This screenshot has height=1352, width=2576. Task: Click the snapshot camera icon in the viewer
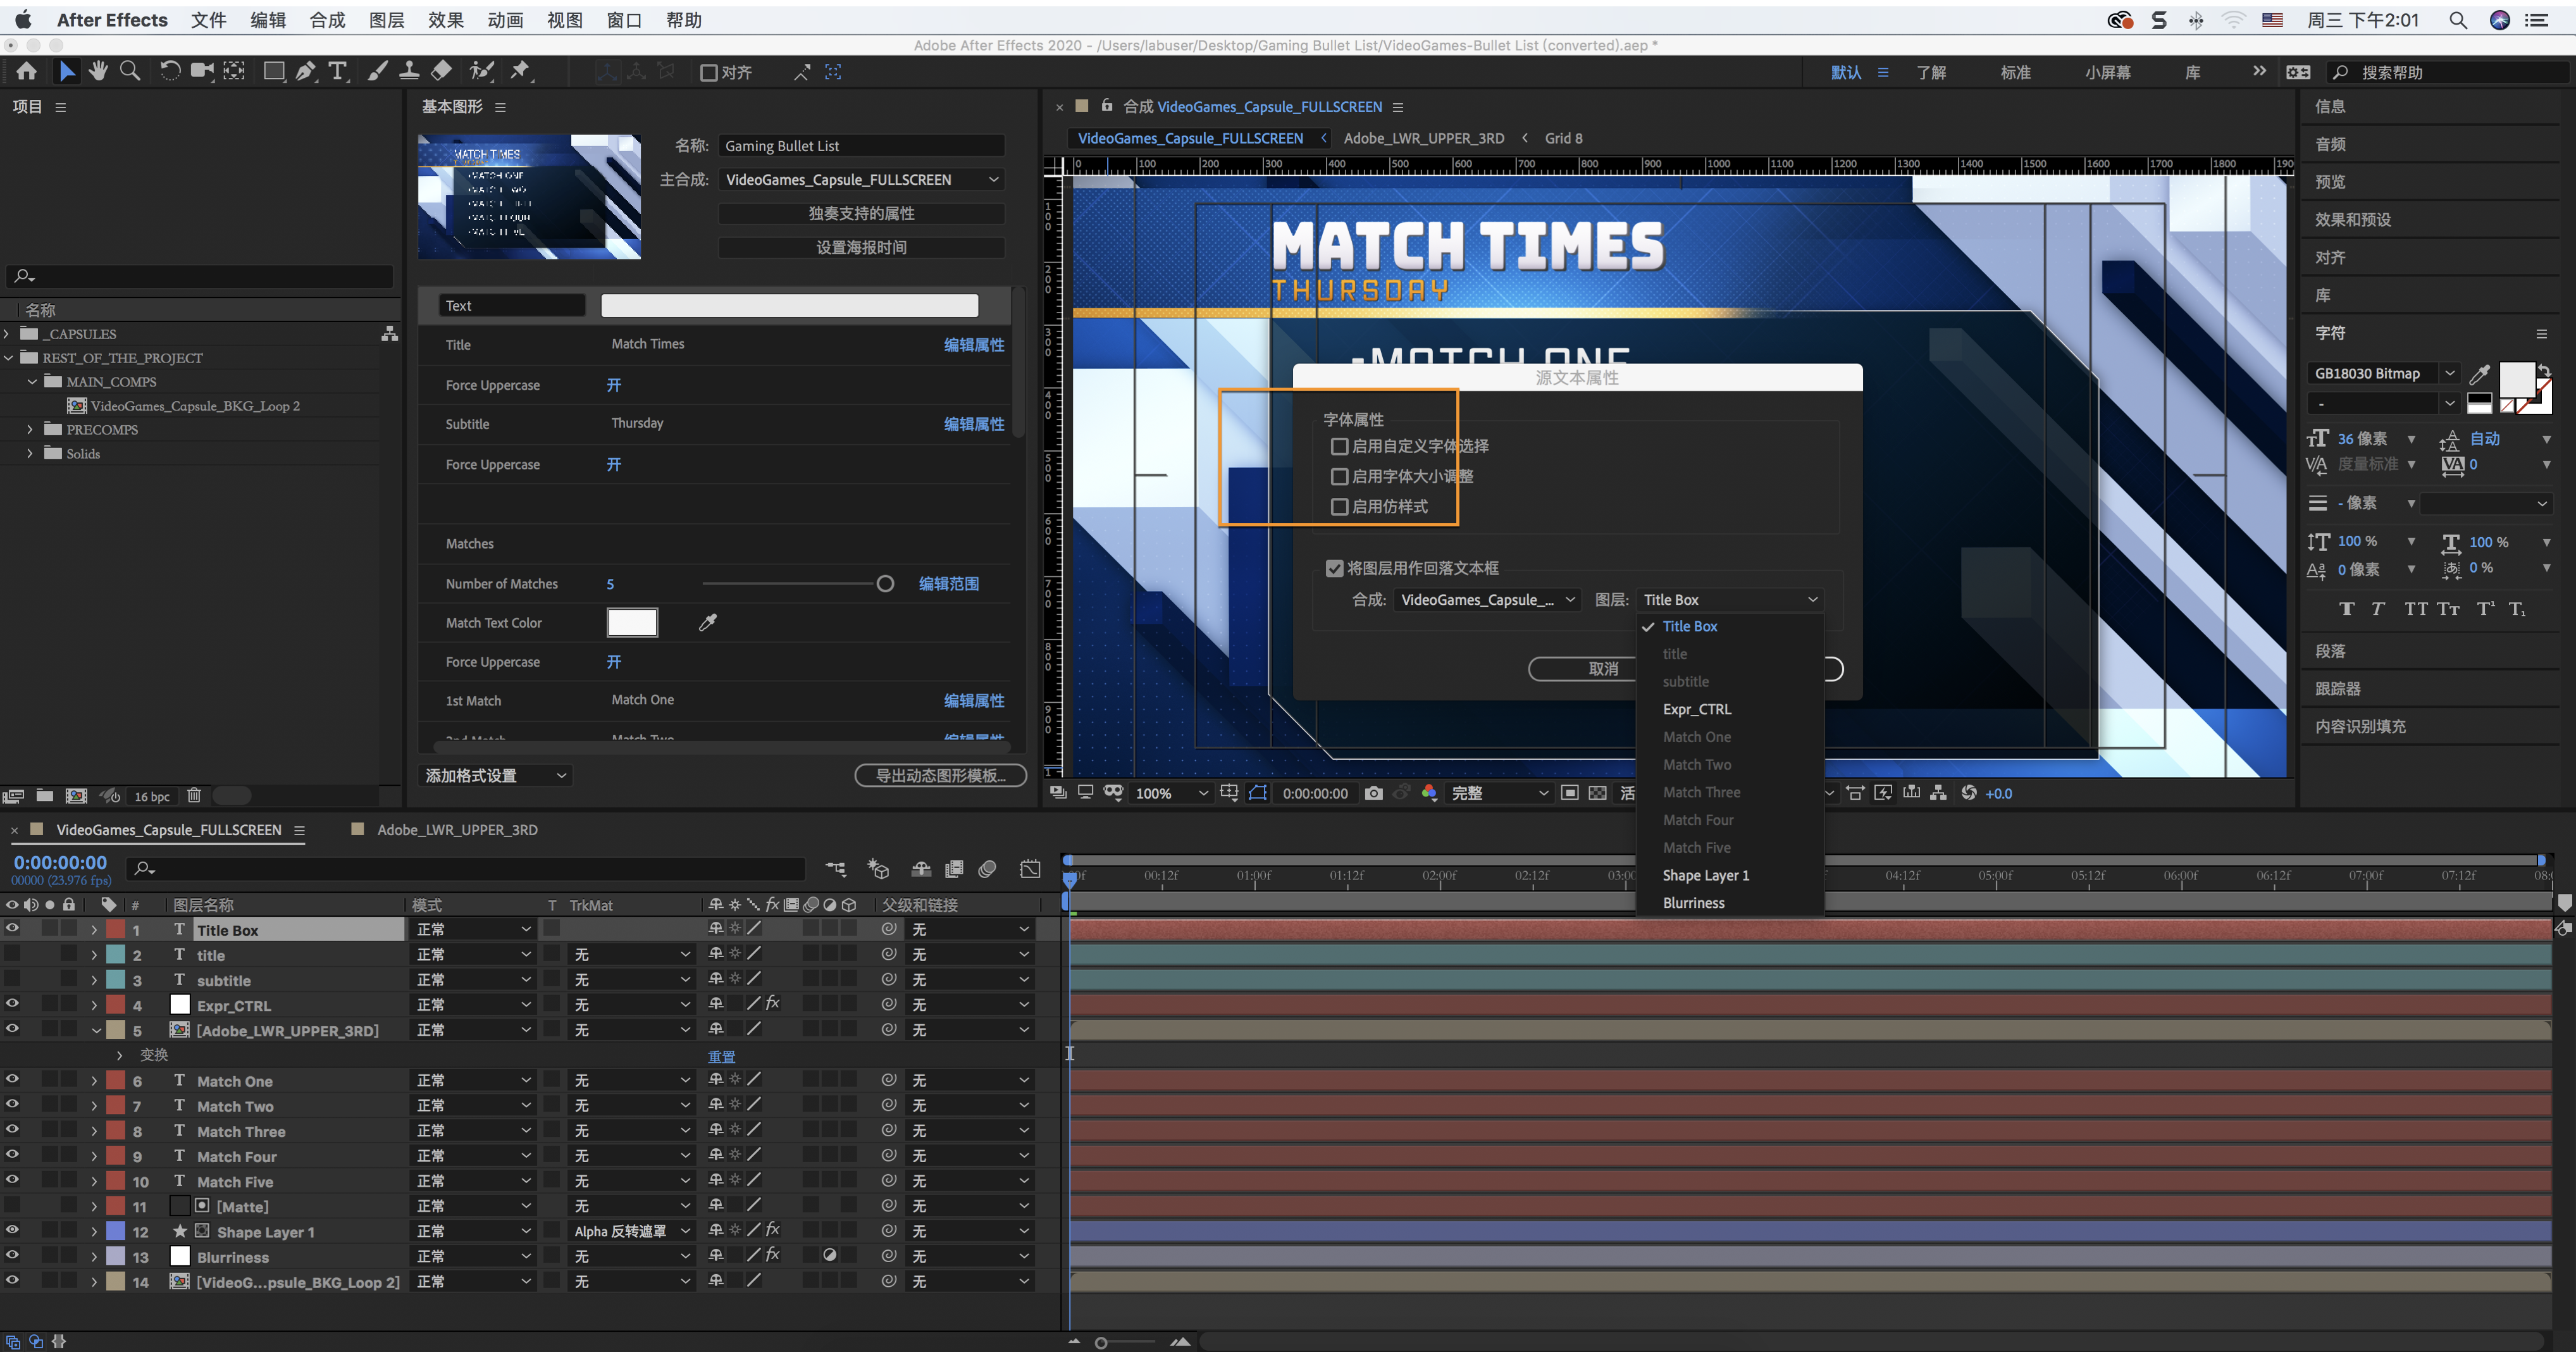click(1373, 793)
